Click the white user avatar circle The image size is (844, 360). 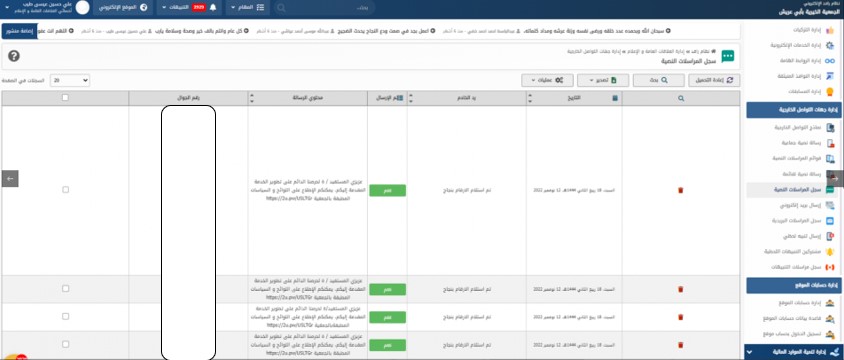point(82,8)
